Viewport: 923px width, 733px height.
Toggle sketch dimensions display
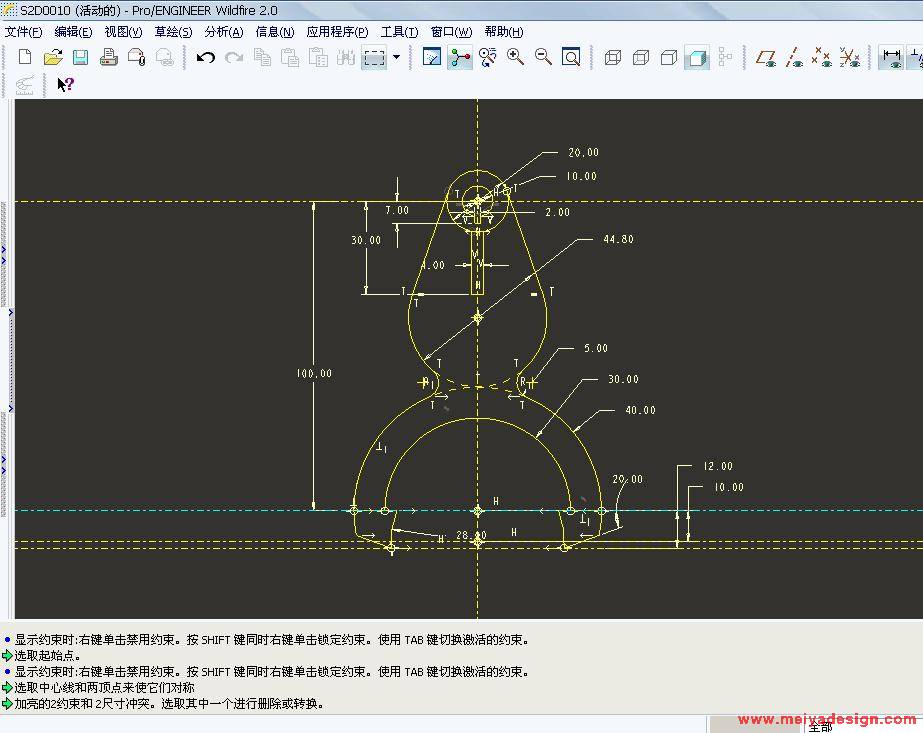(890, 58)
